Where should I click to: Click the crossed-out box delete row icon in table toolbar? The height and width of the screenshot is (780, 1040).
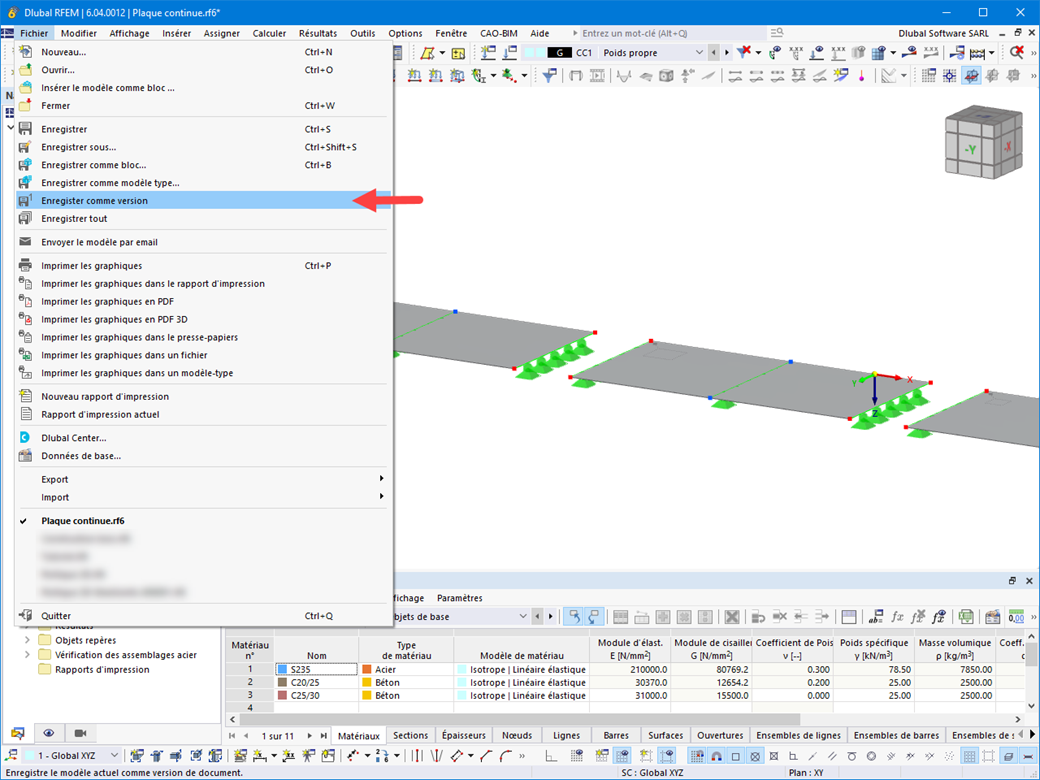[x=732, y=617]
